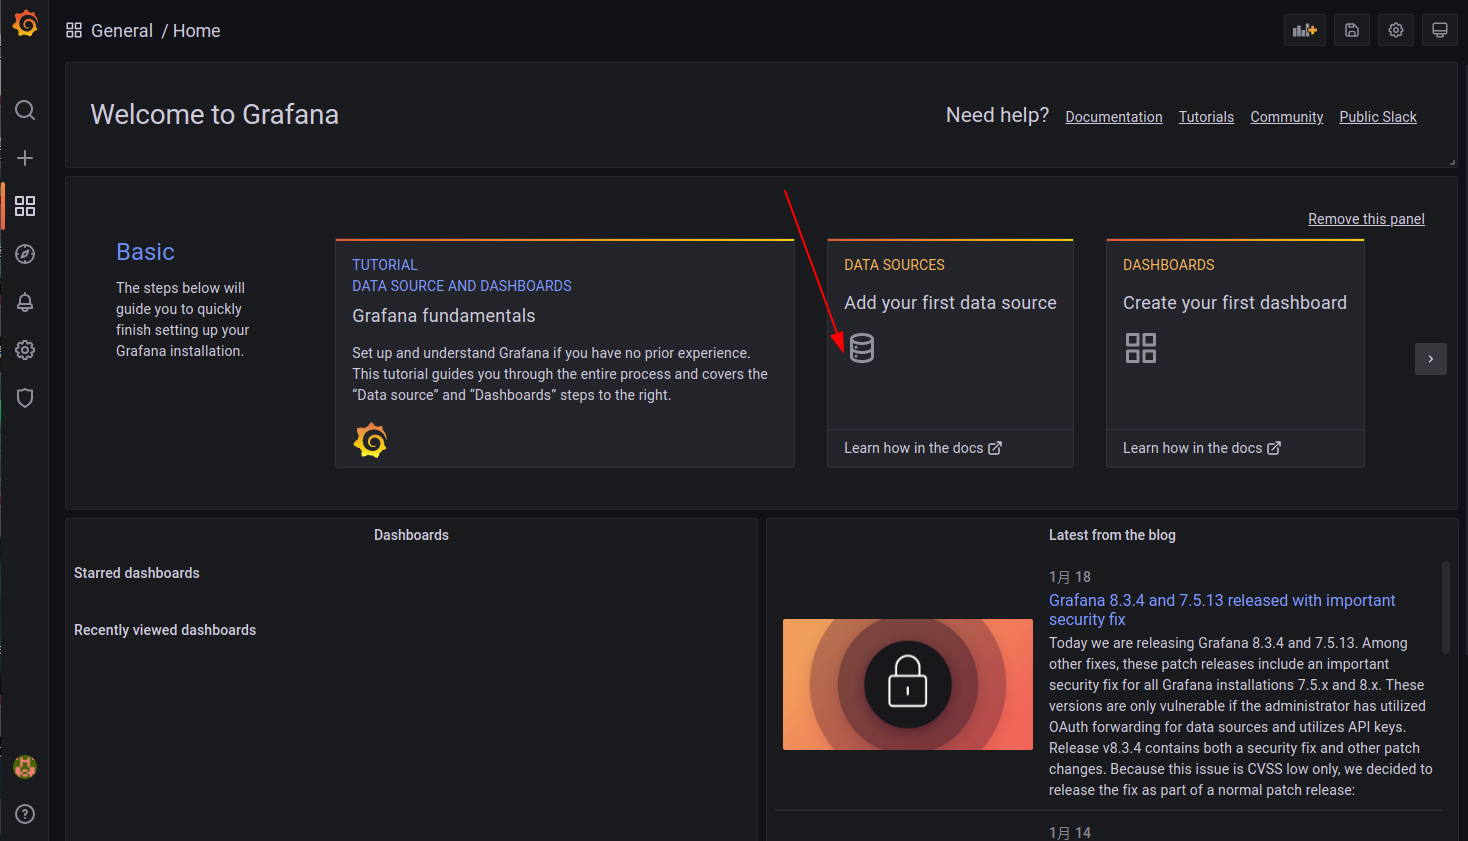Open the Explore compass icon
Viewport: 1468px width, 841px height.
[25, 254]
